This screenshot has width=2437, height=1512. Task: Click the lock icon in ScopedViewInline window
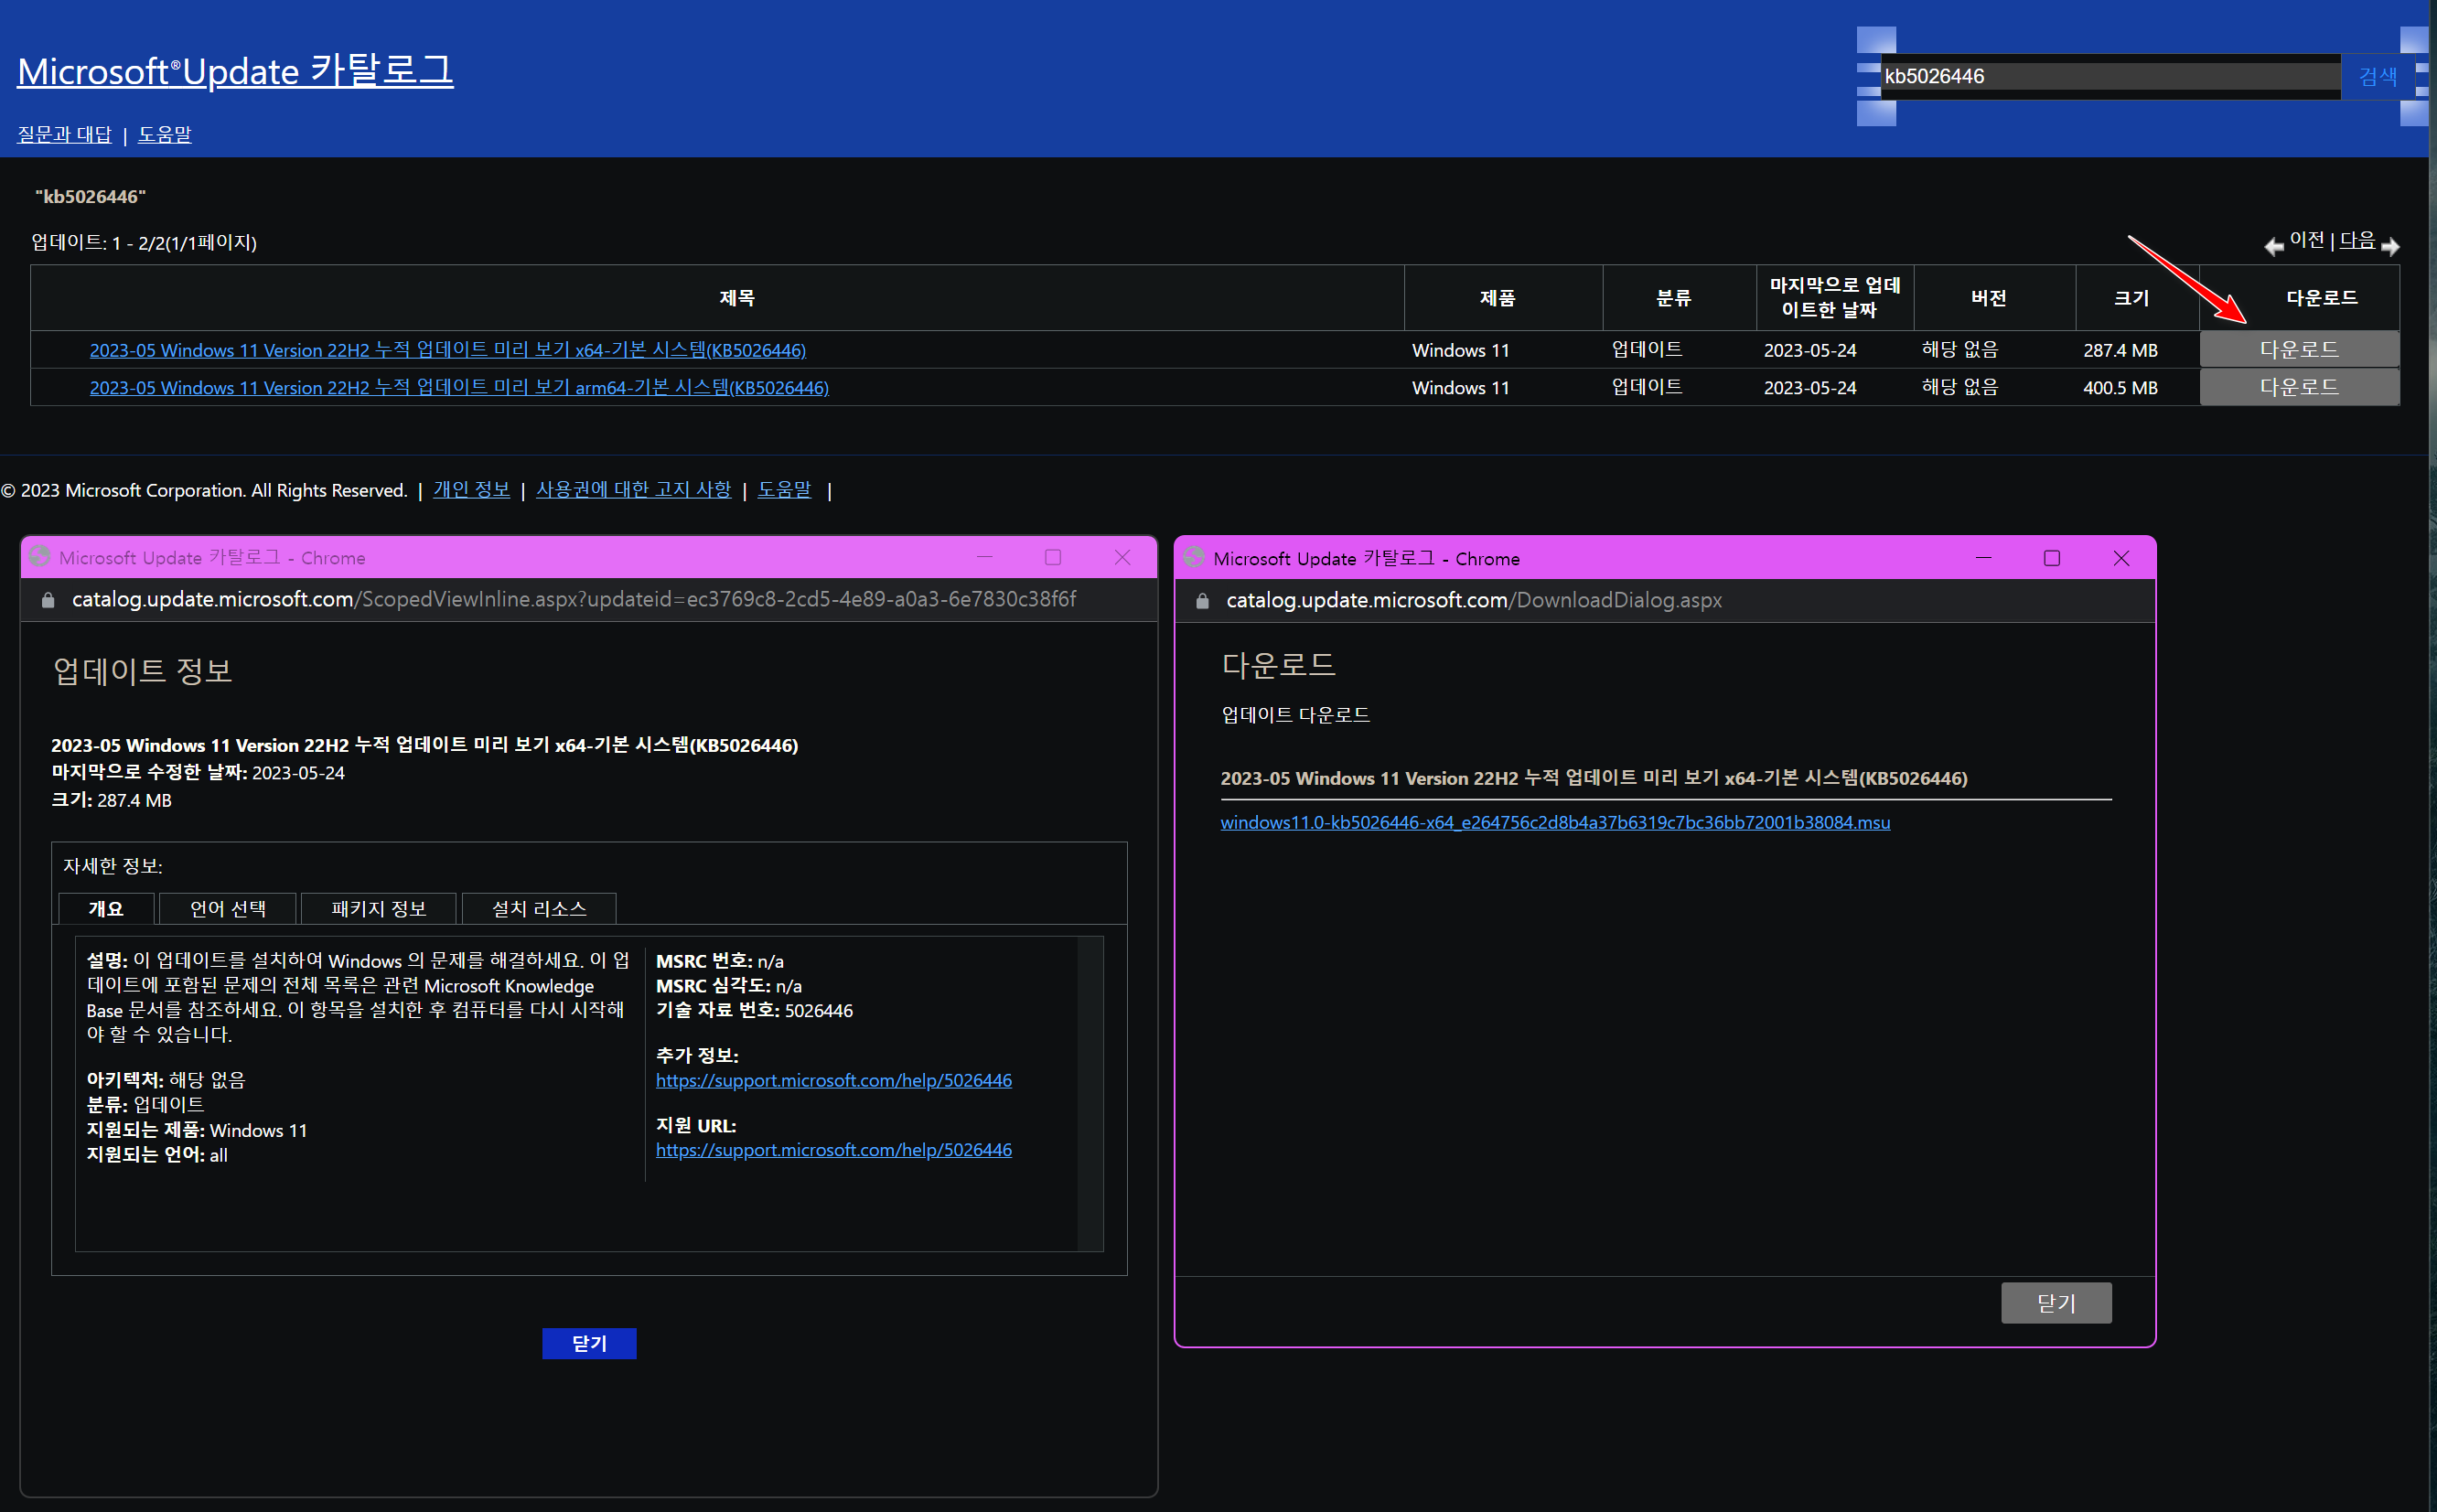click(x=47, y=600)
